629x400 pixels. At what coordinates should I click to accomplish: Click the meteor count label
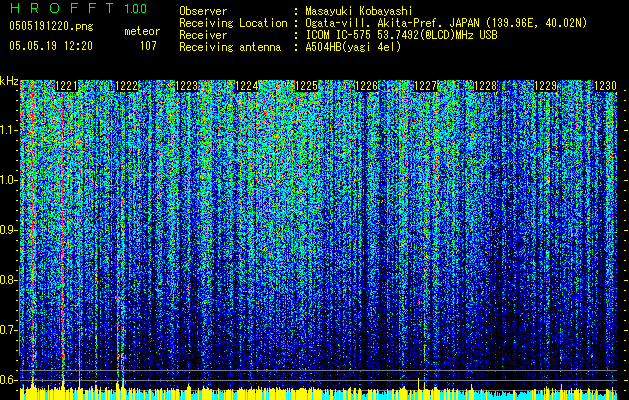[142, 31]
